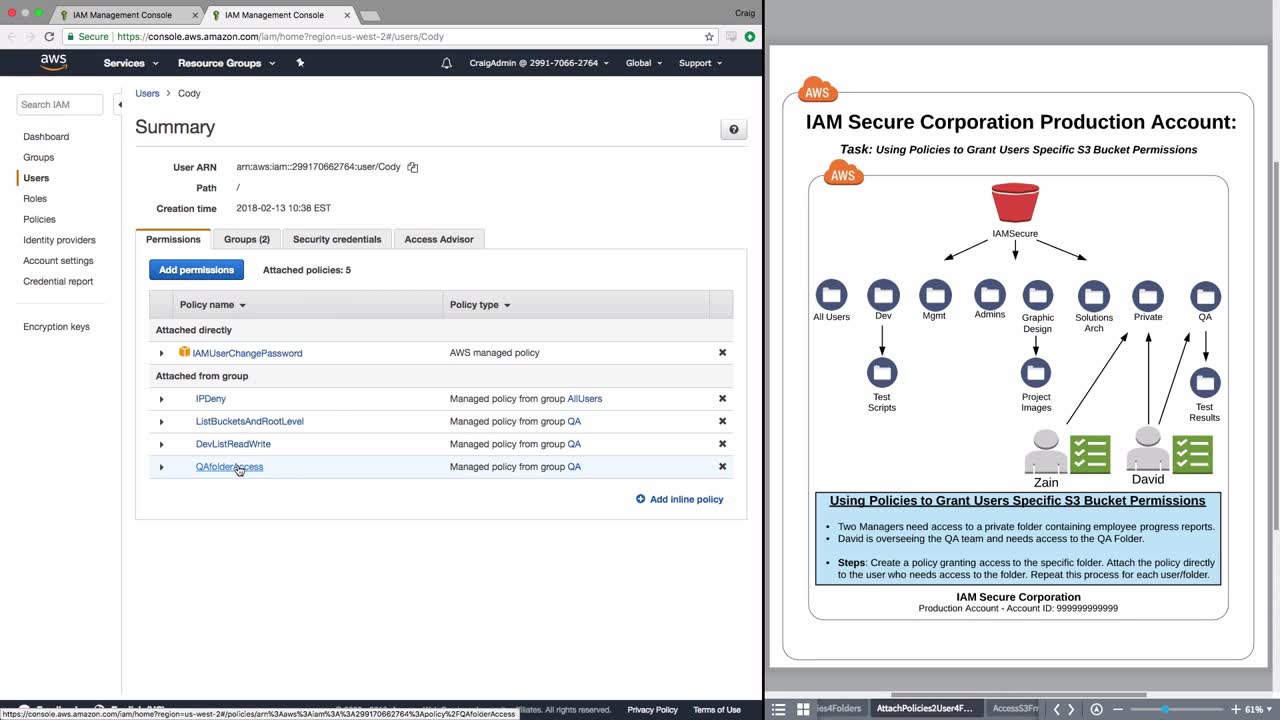1280x720 pixels.
Task: Switch to the Access Advisor tab
Action: [x=439, y=240]
